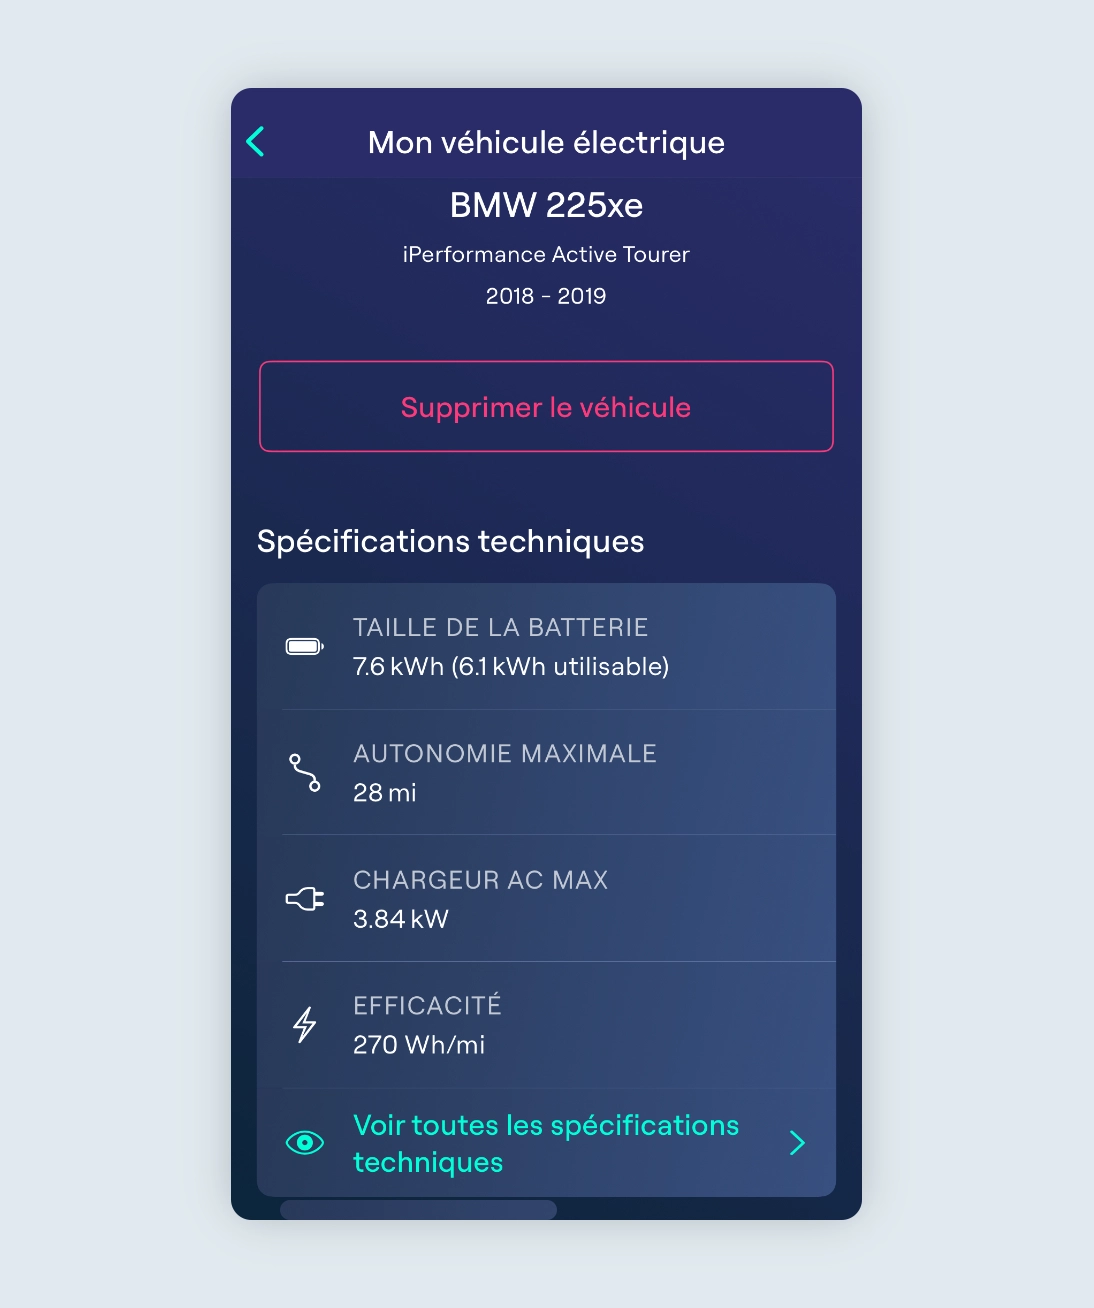
Task: Tap the back arrow icon
Action: [256, 142]
